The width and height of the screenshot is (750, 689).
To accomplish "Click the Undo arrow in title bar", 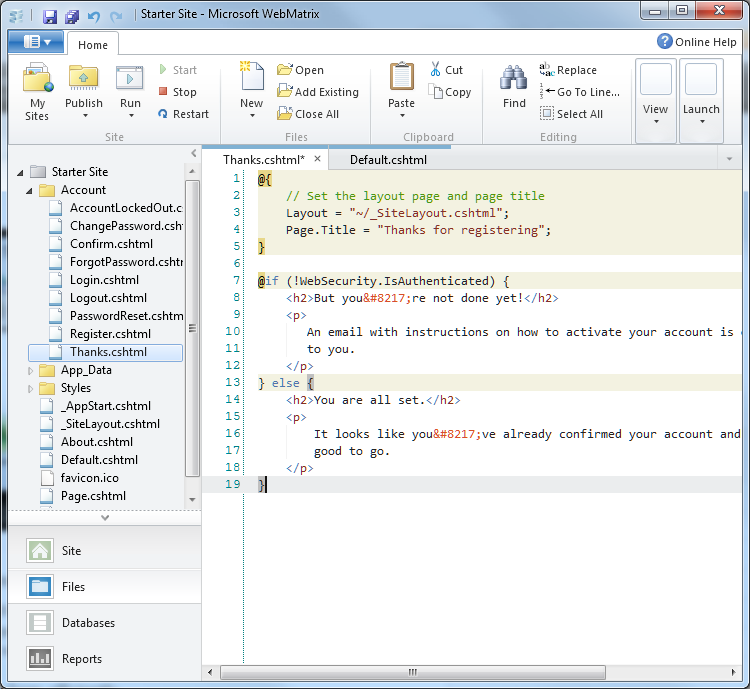I will coord(94,17).
